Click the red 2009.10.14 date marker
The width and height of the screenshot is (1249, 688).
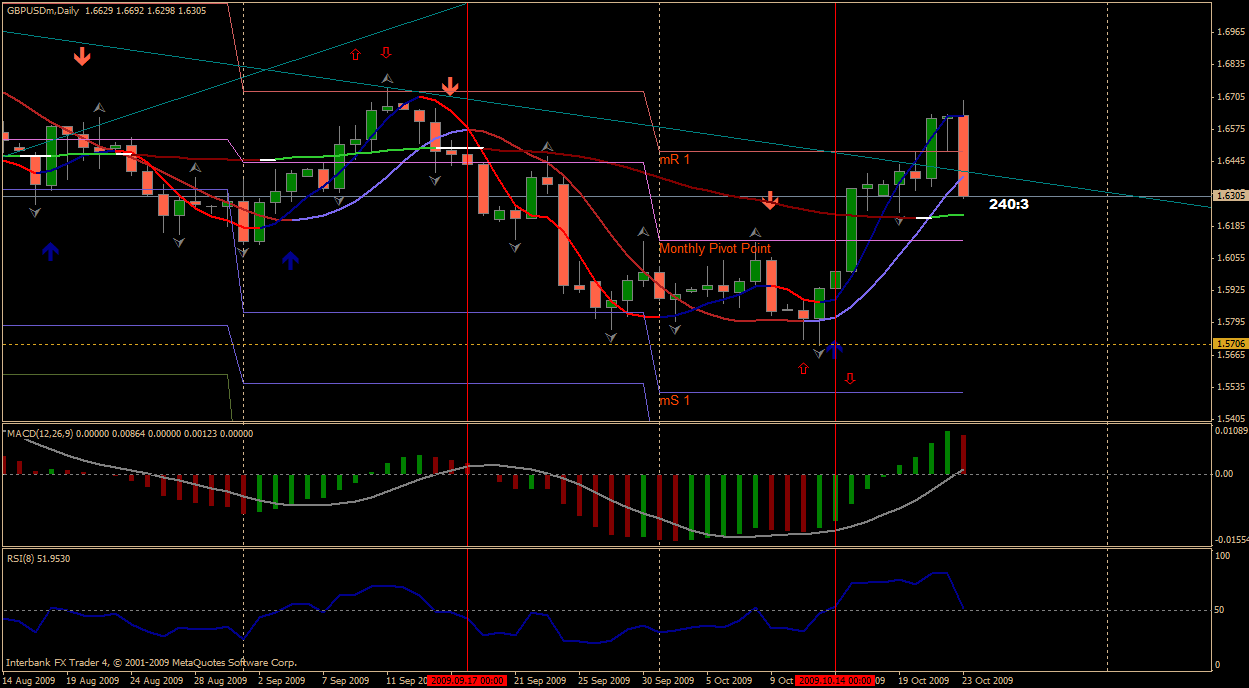click(x=835, y=680)
